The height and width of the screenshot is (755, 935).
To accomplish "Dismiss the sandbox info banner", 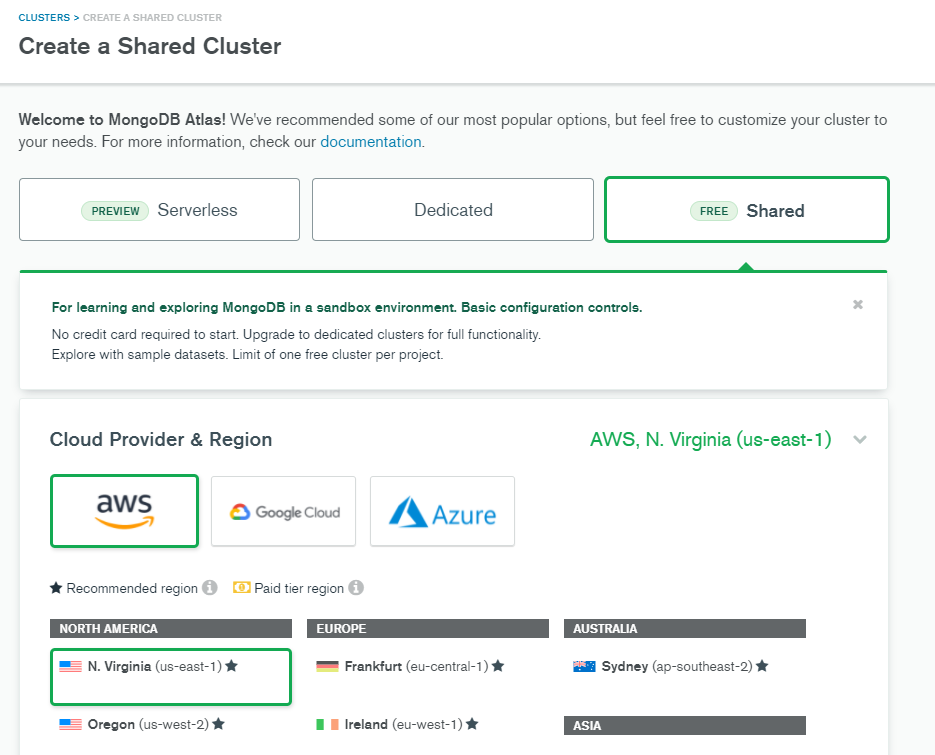I will pyautogui.click(x=857, y=305).
